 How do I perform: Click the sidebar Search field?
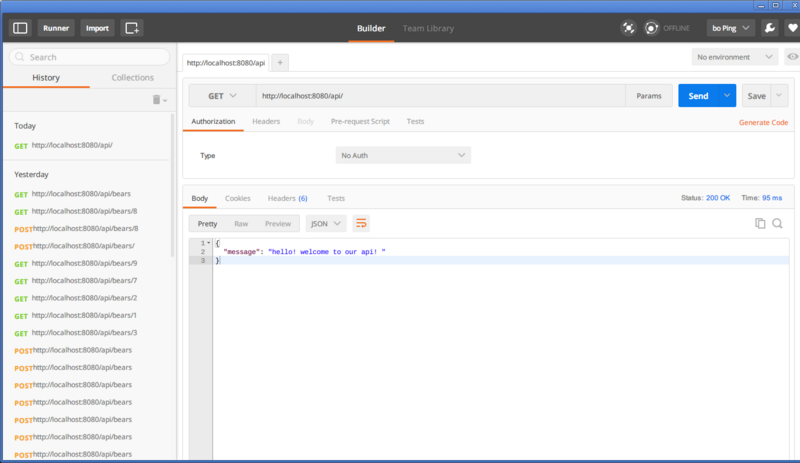(x=89, y=57)
